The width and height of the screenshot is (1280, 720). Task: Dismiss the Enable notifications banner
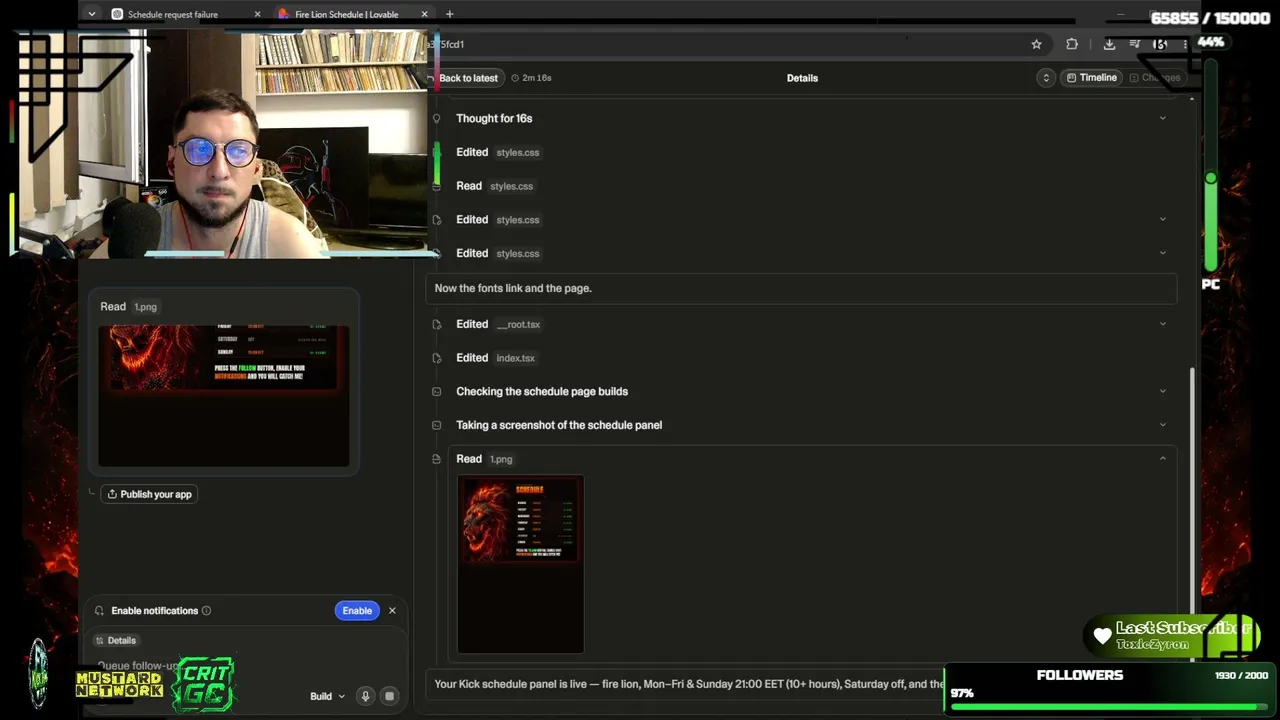(392, 611)
